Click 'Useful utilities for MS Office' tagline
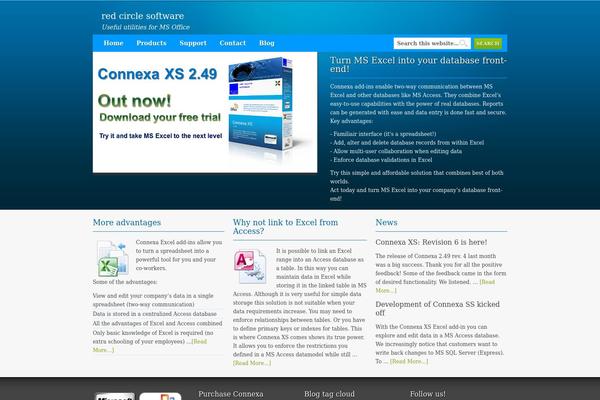Image resolution: width=600 pixels, height=400 pixels. click(145, 27)
